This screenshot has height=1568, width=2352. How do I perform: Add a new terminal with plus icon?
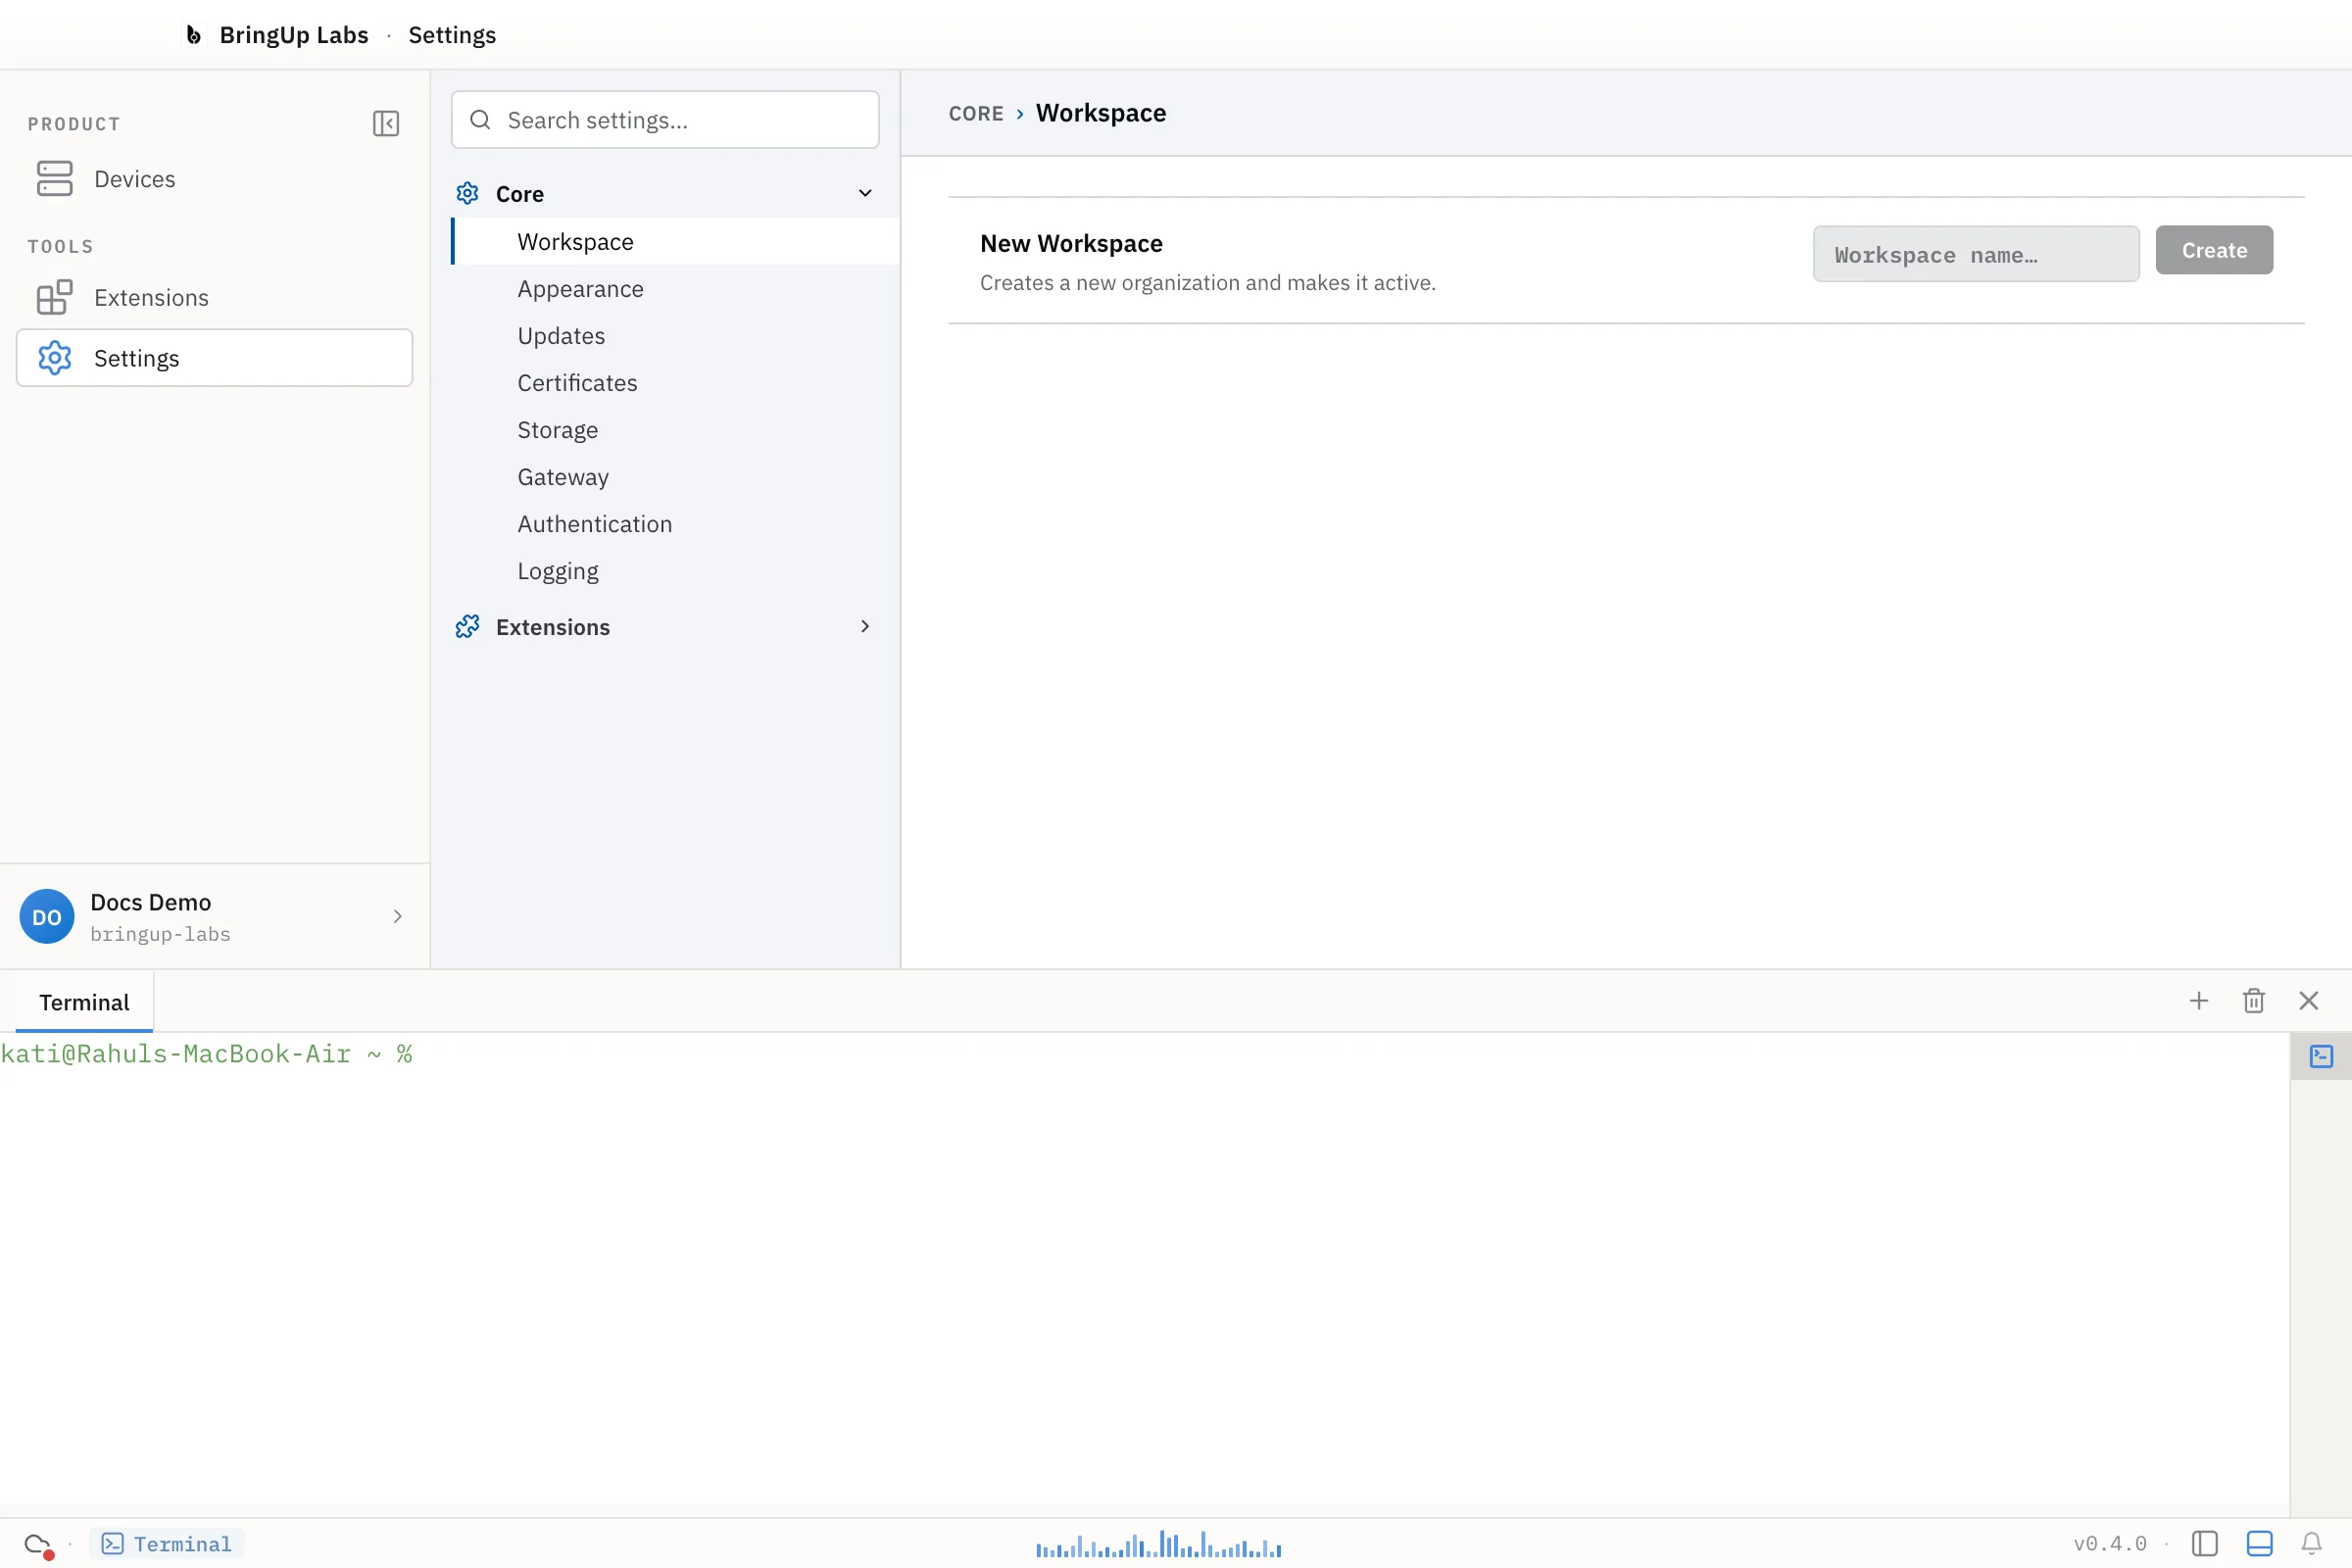[2198, 1001]
